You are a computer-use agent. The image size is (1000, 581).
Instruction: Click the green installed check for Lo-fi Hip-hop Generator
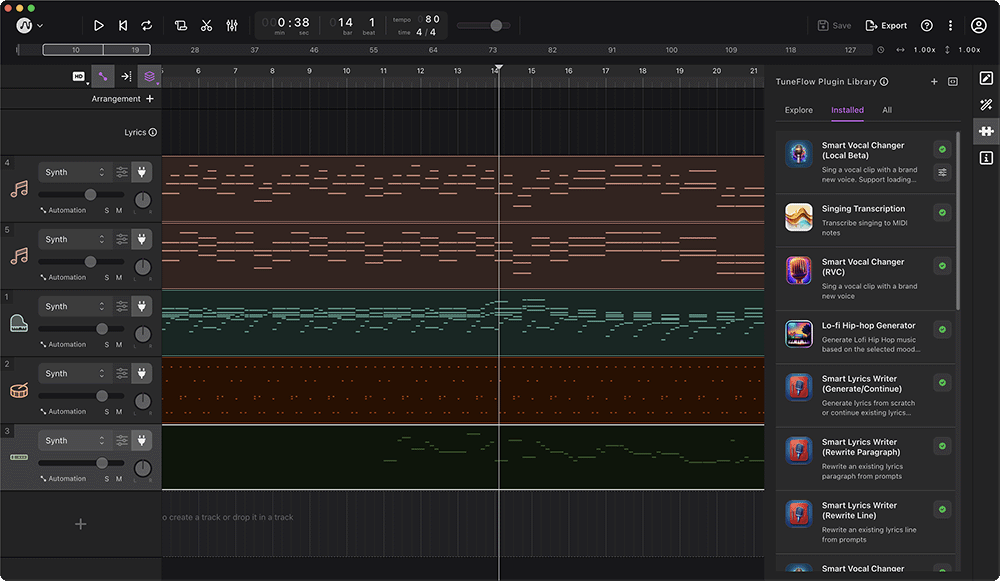pyautogui.click(x=942, y=330)
